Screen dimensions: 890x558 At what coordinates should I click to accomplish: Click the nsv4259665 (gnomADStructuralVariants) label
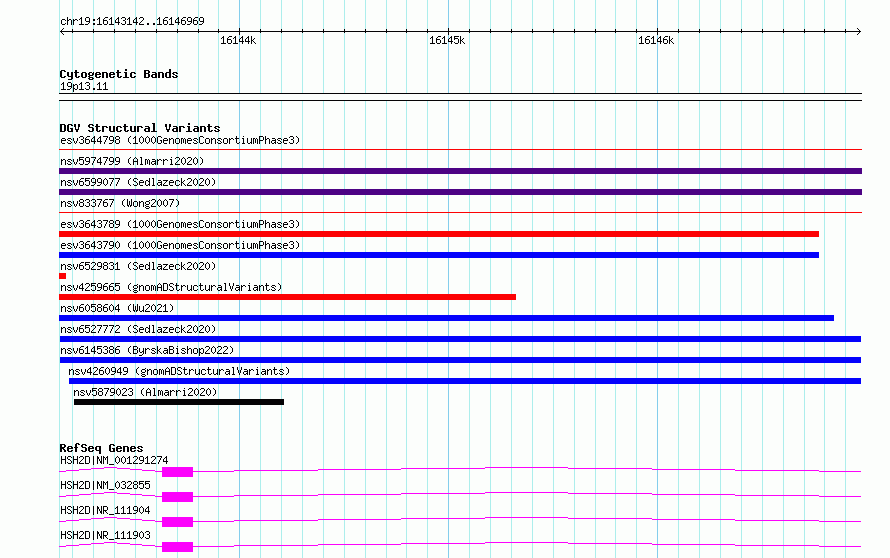(x=171, y=287)
